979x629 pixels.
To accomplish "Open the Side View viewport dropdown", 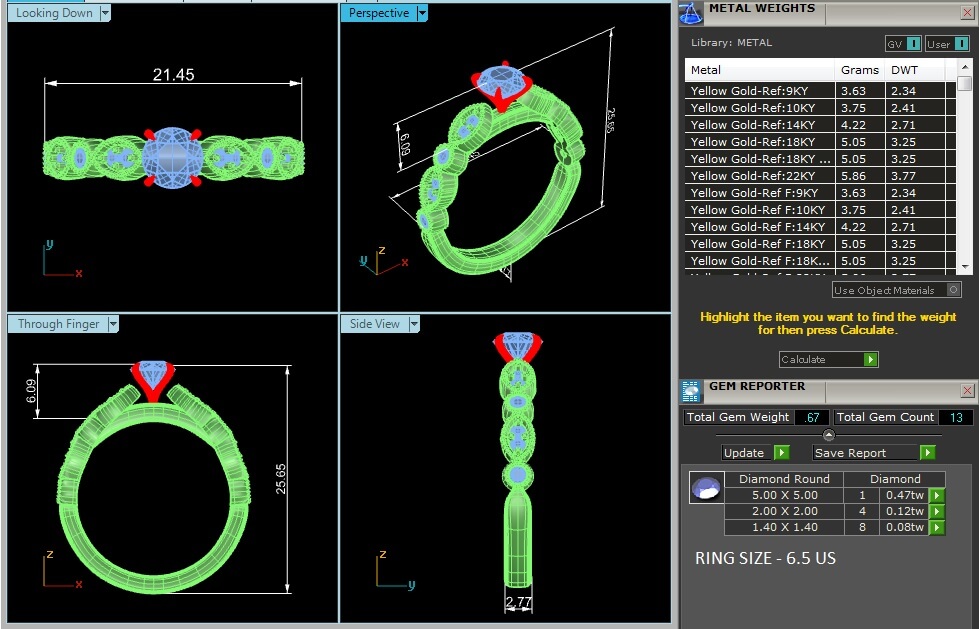I will coord(413,324).
